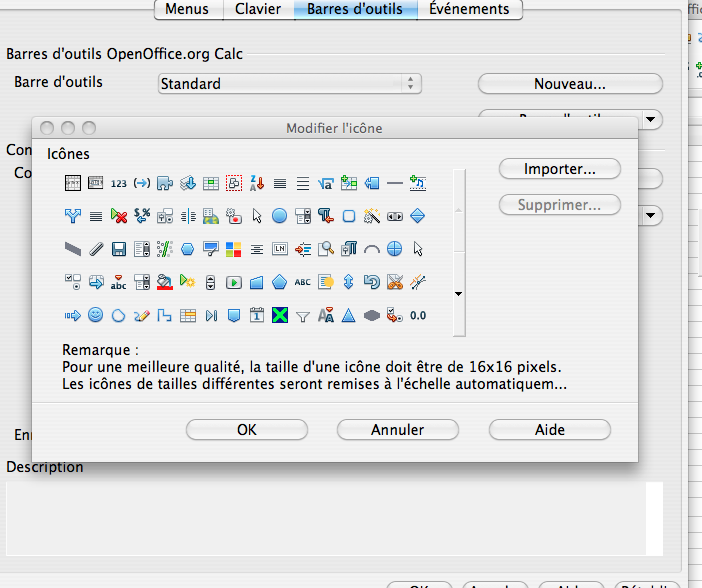Pick the Z-A descending sort icon
Screen dimensions: 702x588
coord(257,183)
